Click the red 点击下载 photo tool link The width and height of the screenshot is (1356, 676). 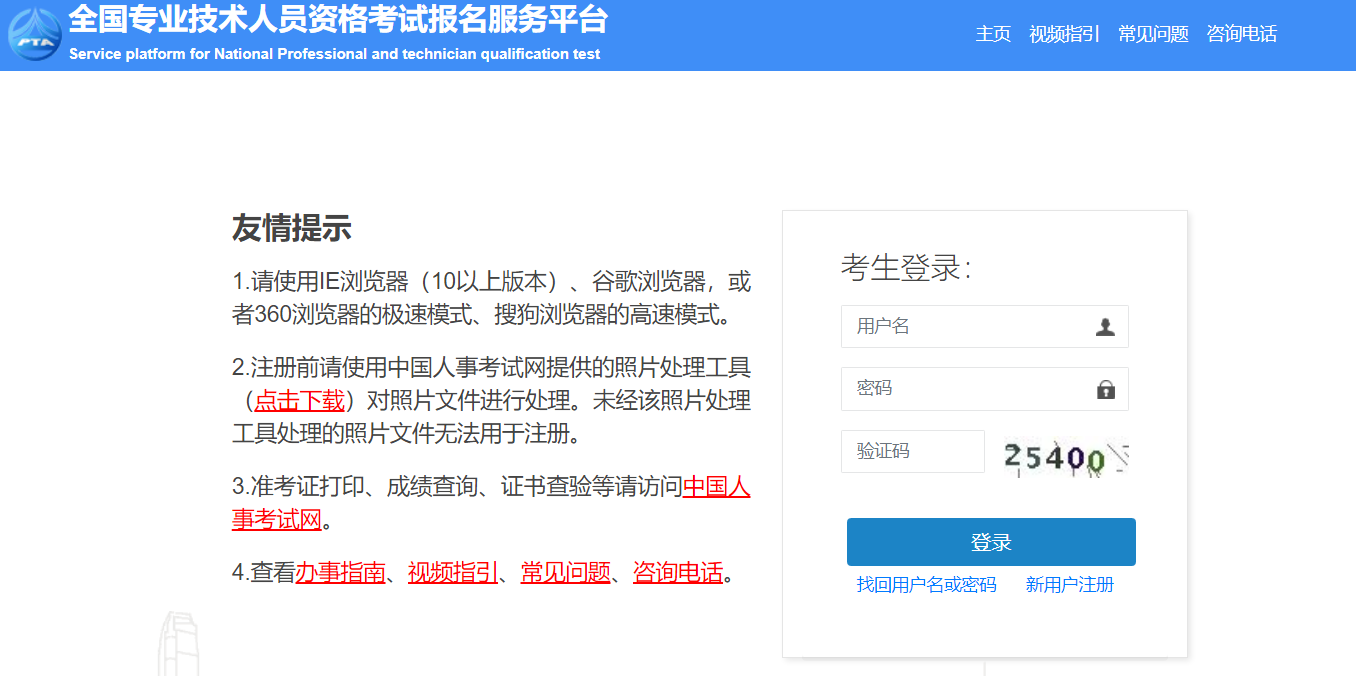pyautogui.click(x=299, y=401)
